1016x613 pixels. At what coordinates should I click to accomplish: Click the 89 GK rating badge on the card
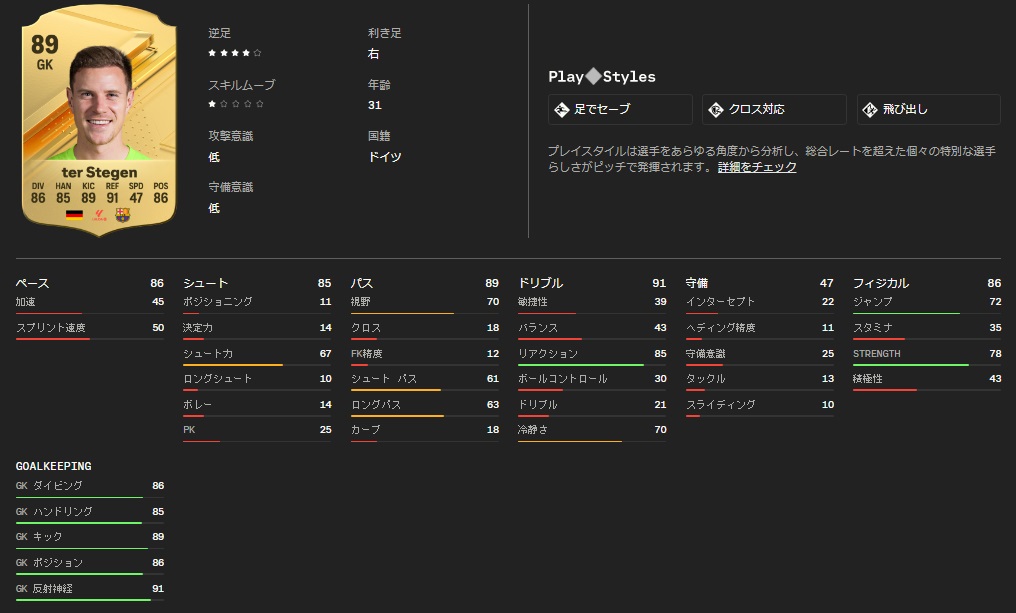tap(43, 49)
